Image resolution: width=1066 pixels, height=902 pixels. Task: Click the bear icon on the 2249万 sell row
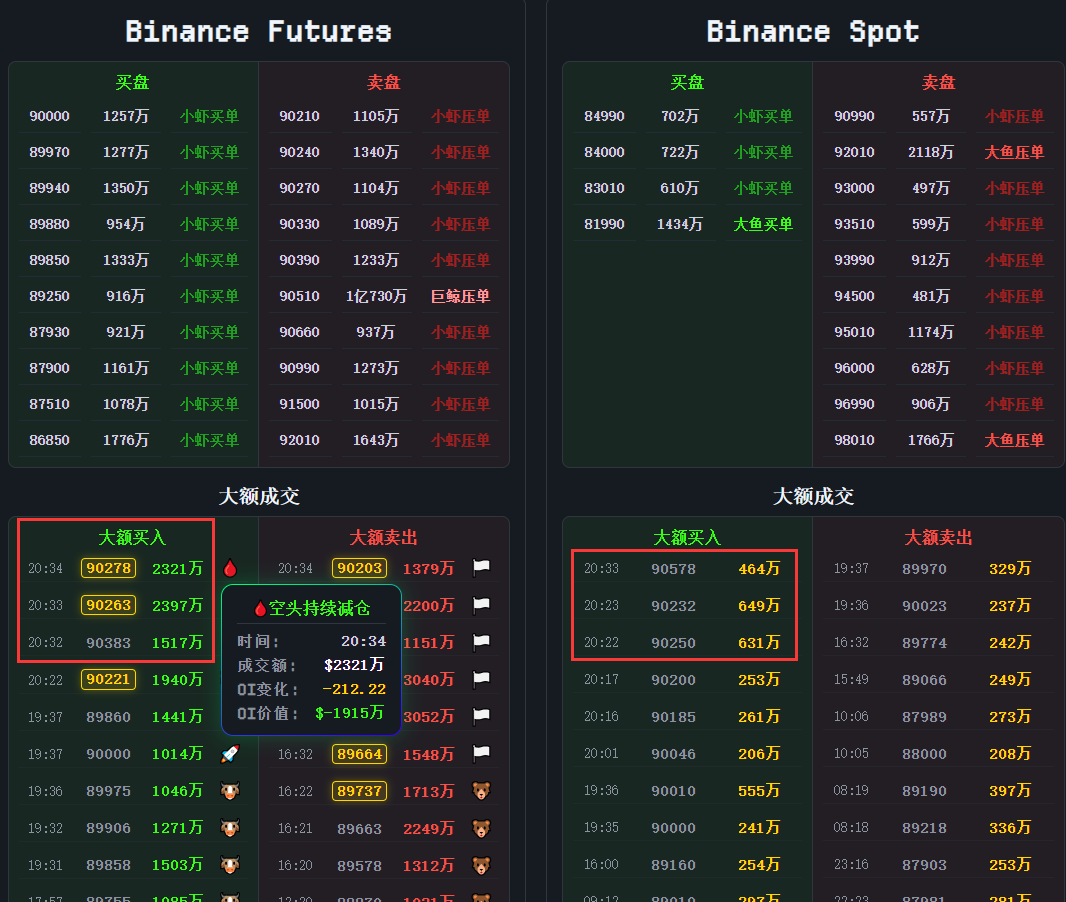(481, 828)
